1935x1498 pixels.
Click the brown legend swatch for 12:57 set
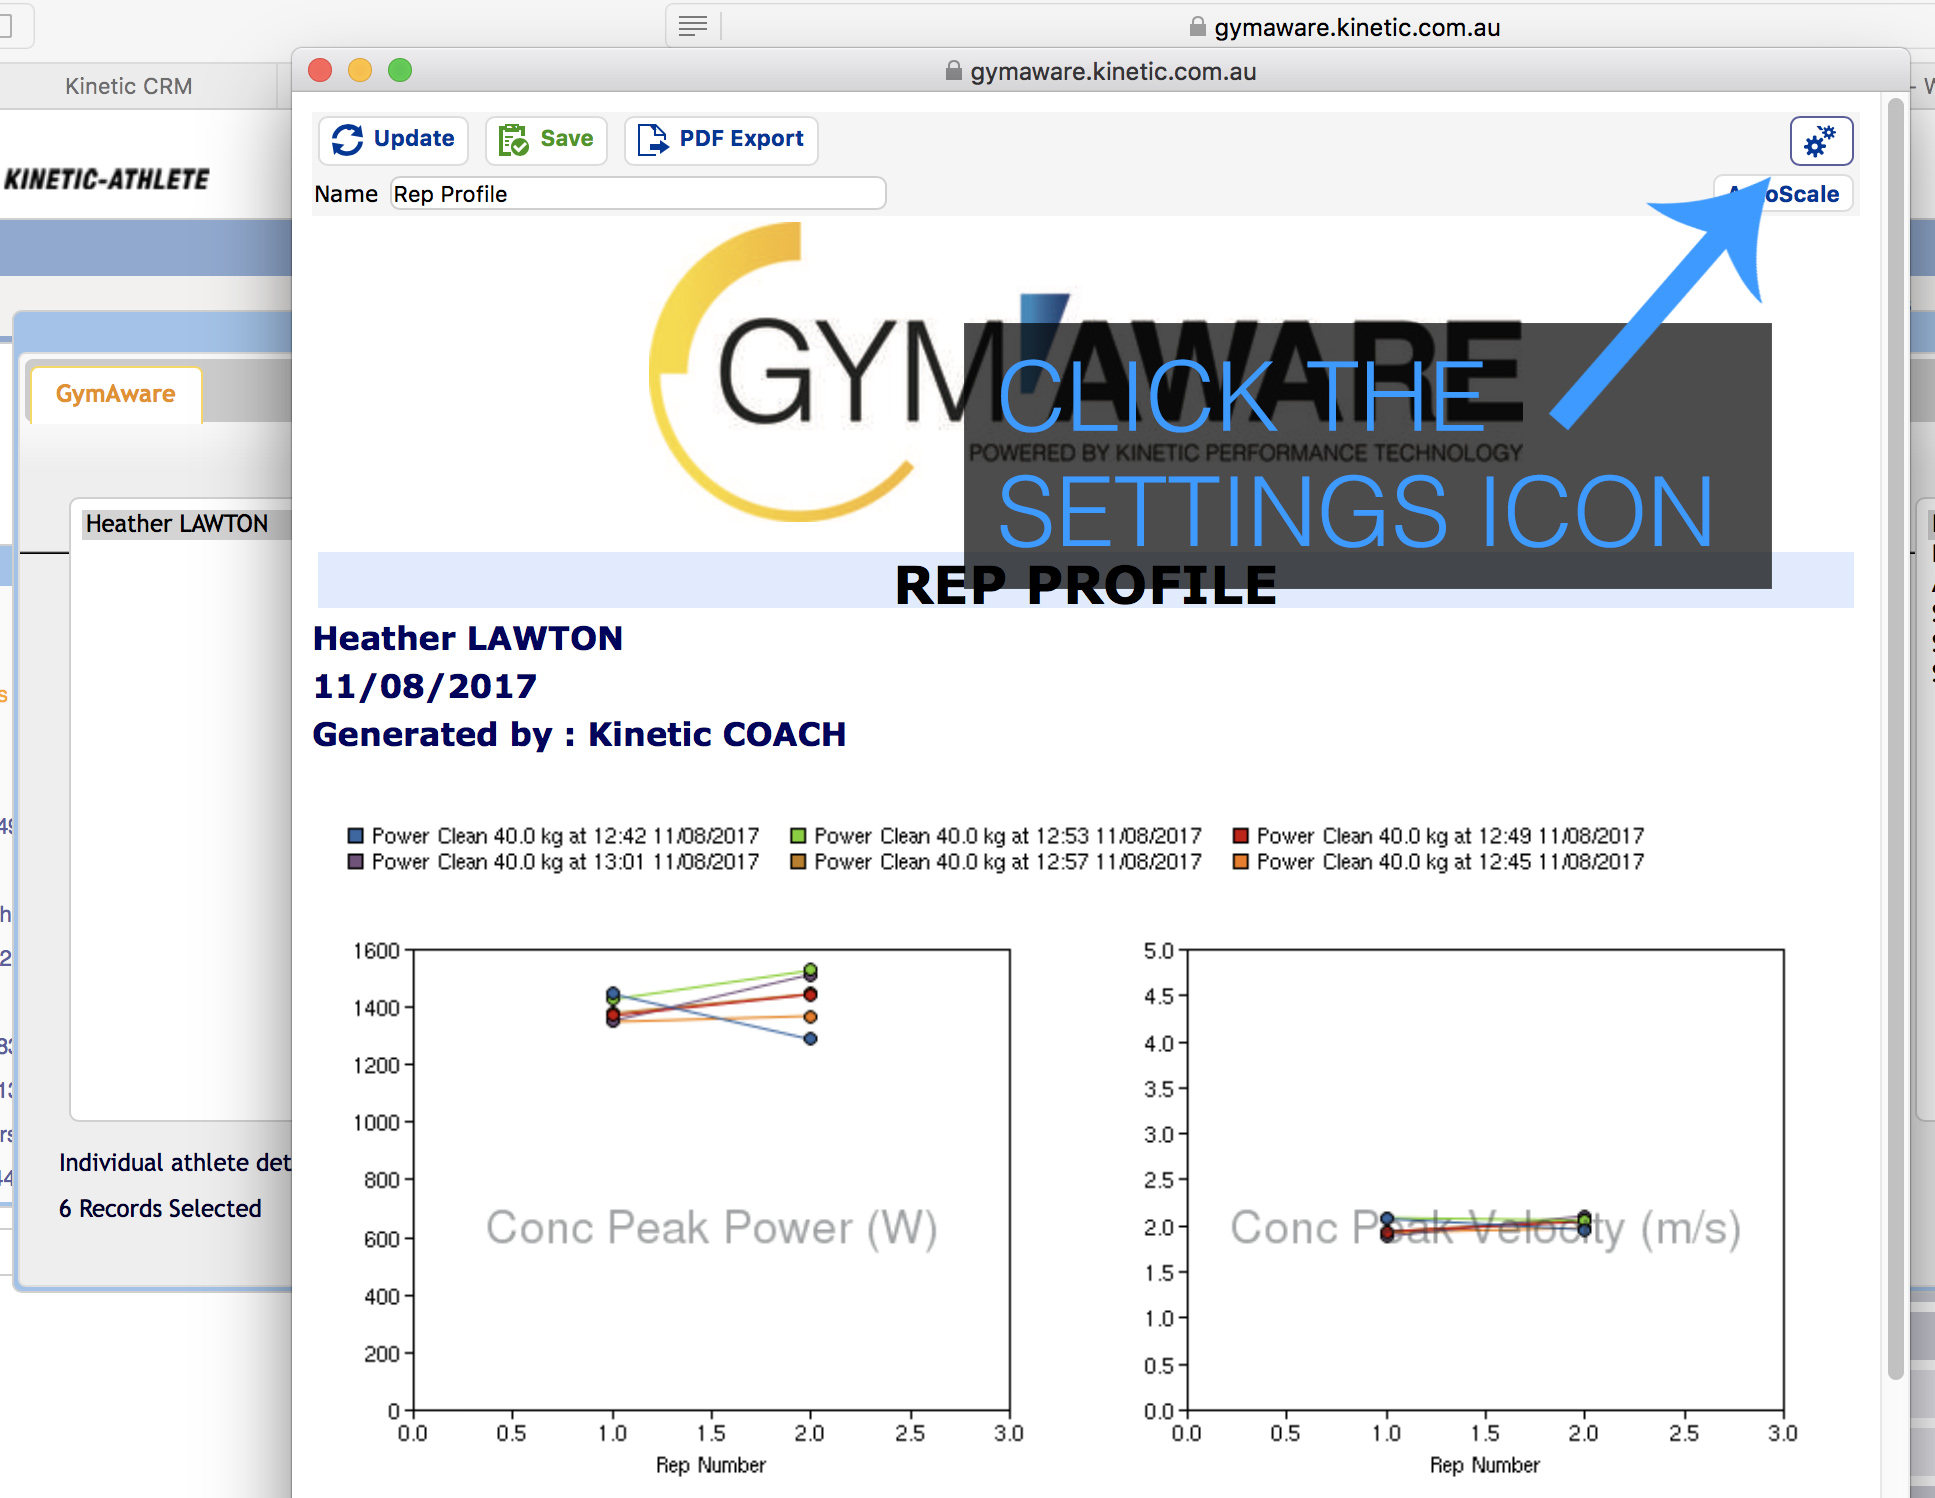click(798, 861)
